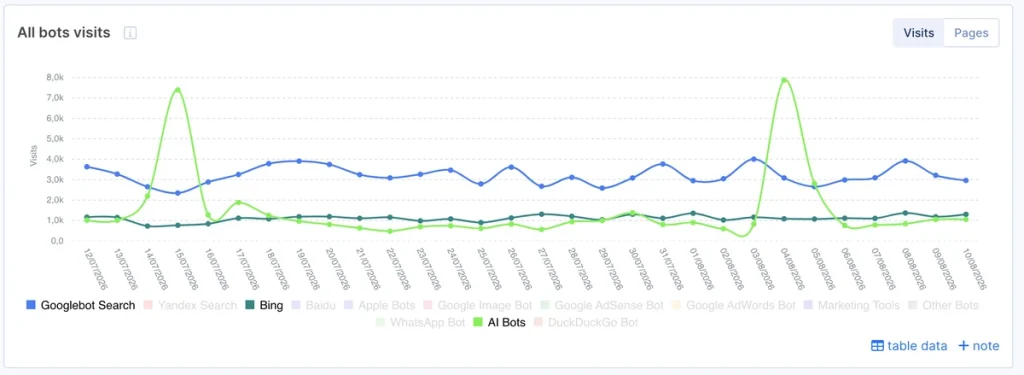Click the green AI Bots color swatch

(479, 323)
